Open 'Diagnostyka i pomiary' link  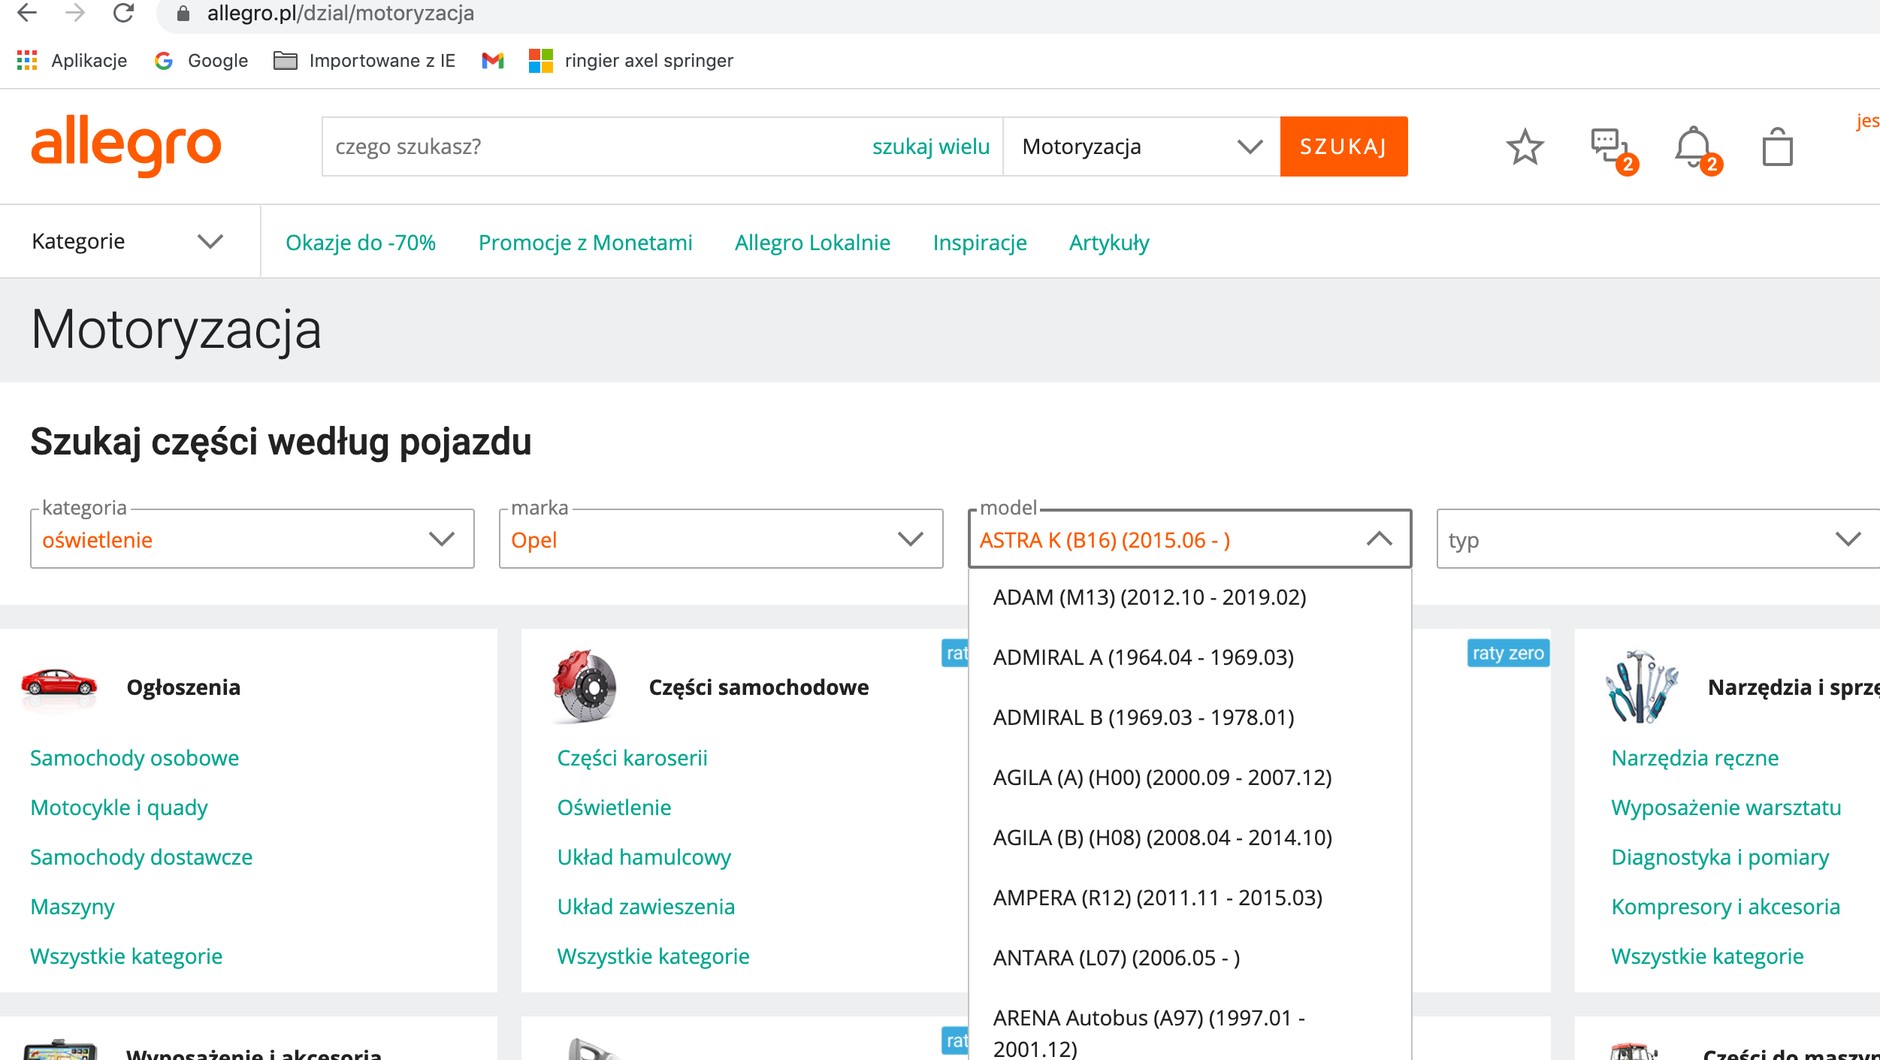point(1720,857)
